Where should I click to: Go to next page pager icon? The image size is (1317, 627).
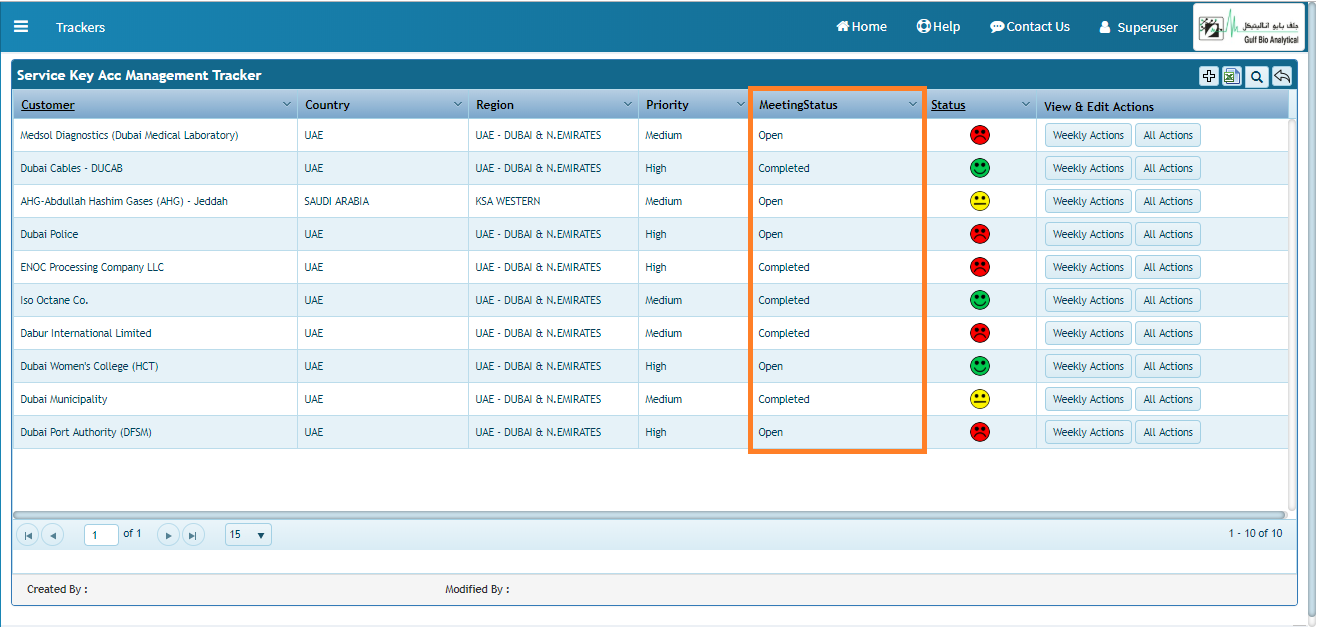point(168,535)
